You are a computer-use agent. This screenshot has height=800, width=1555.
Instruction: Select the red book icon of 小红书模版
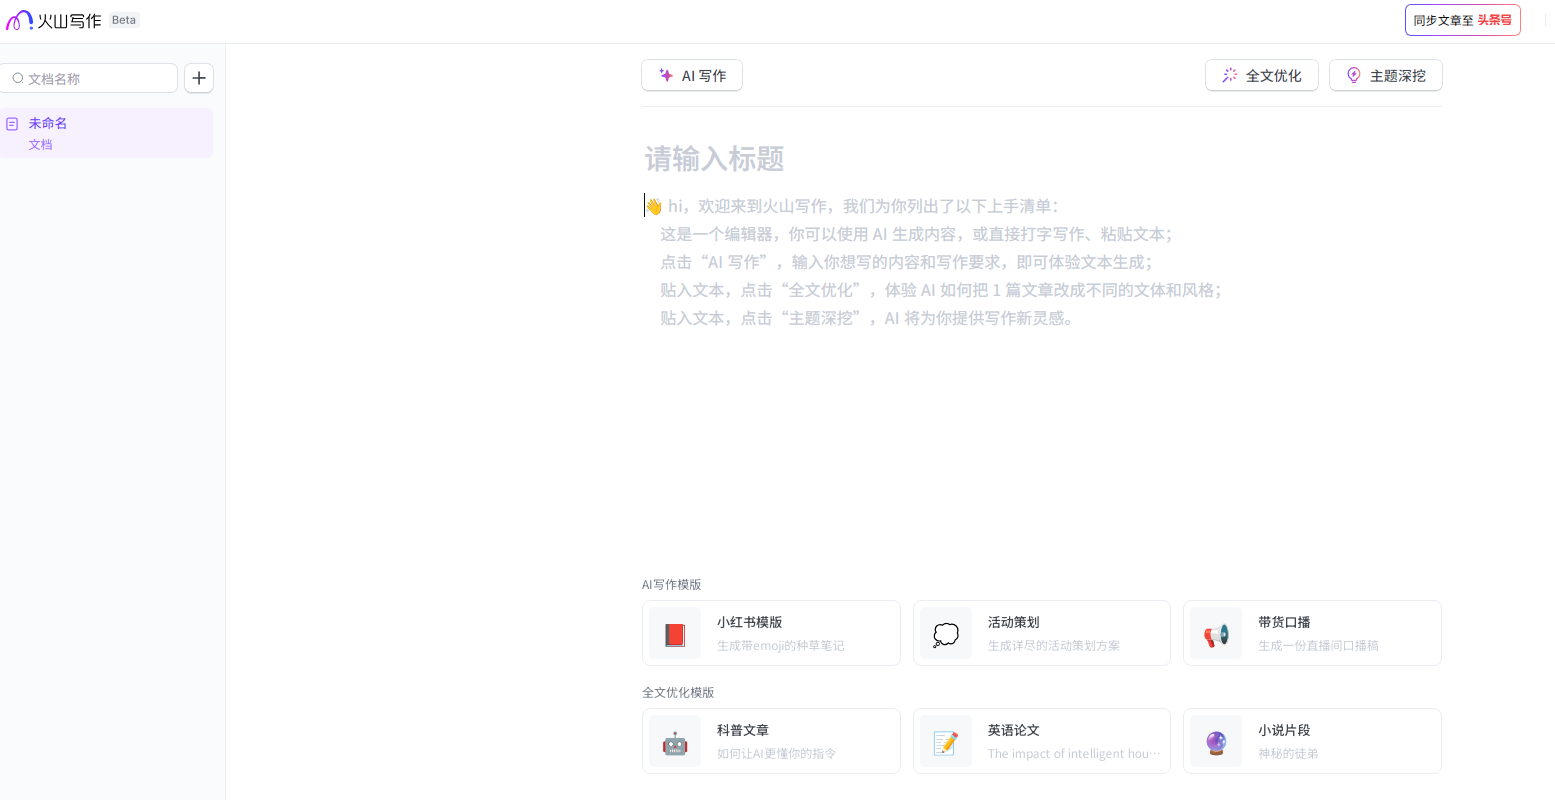click(x=674, y=633)
